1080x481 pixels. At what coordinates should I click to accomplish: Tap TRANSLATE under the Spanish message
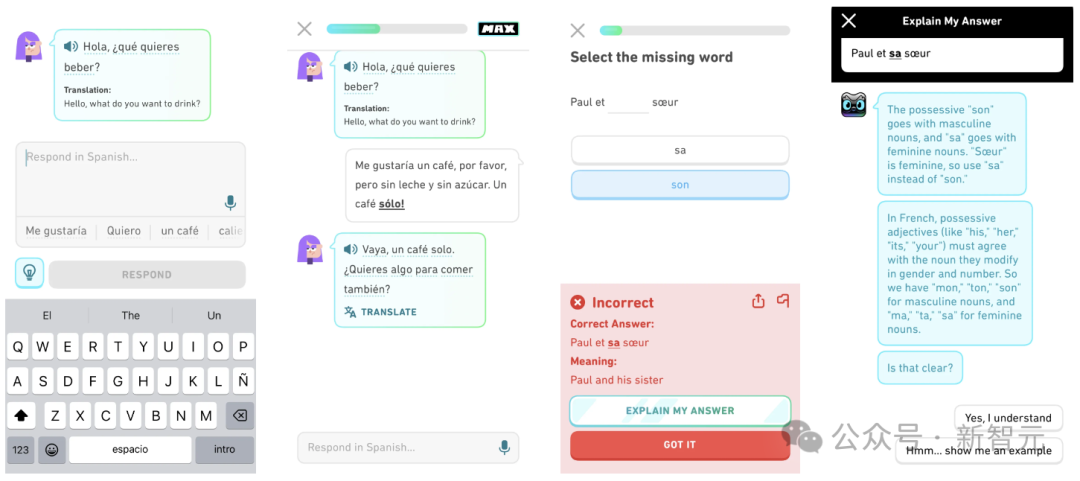(x=380, y=312)
